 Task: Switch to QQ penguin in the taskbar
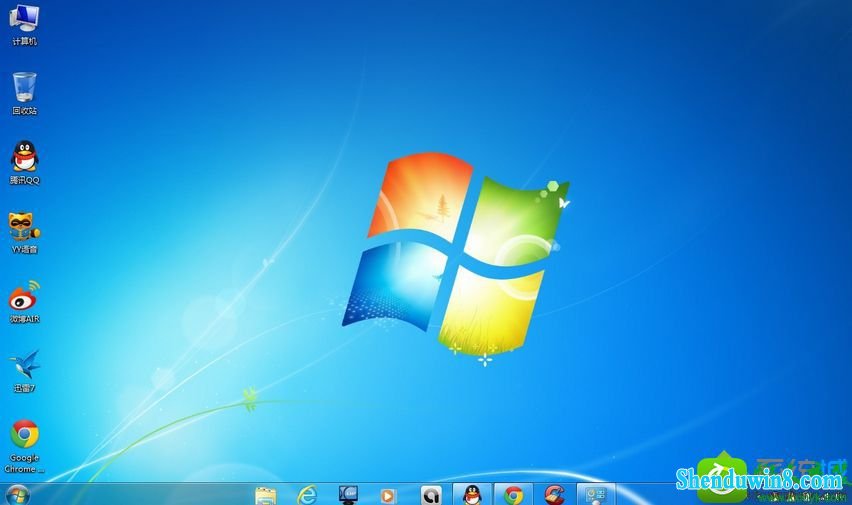point(472,495)
